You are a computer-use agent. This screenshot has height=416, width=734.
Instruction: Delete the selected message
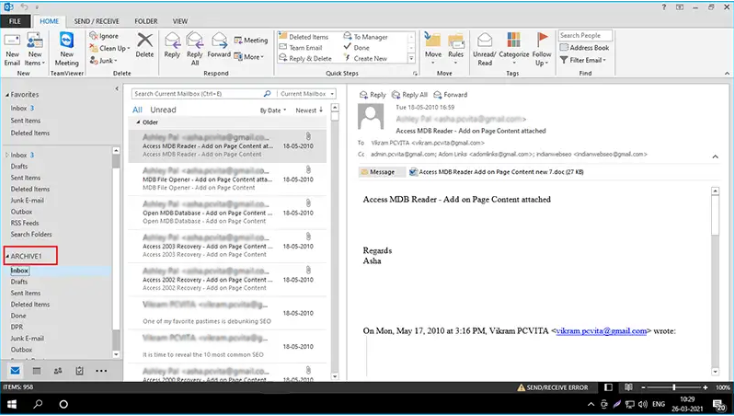coord(145,45)
